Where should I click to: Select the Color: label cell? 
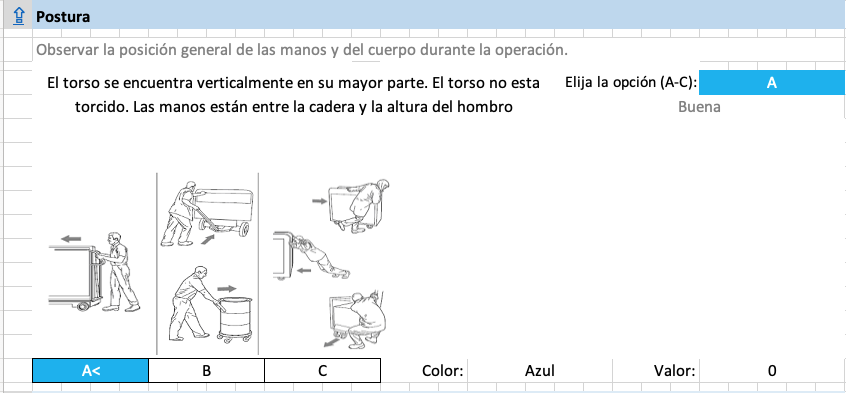442,370
